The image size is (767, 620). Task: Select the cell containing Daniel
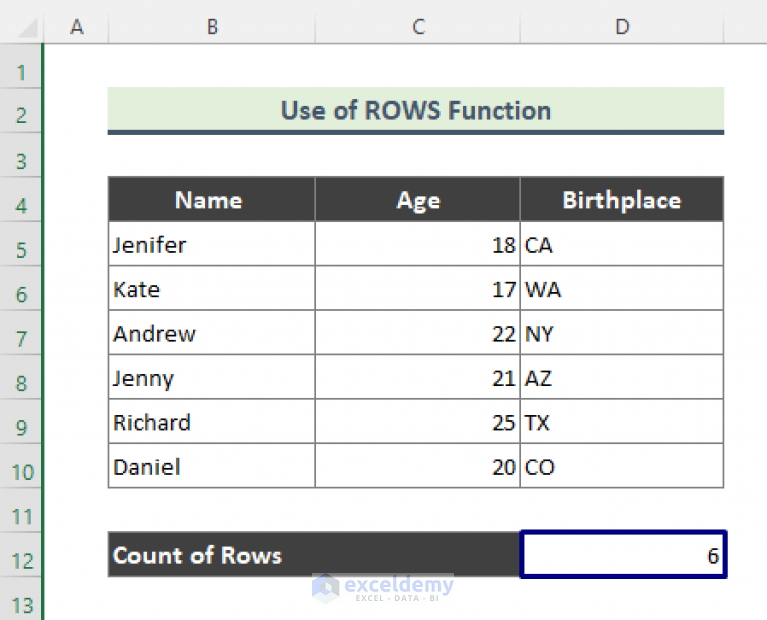tap(211, 466)
